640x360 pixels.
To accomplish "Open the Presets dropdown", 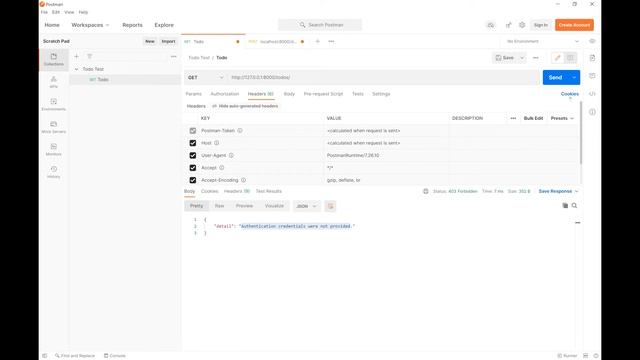I will click(x=562, y=118).
